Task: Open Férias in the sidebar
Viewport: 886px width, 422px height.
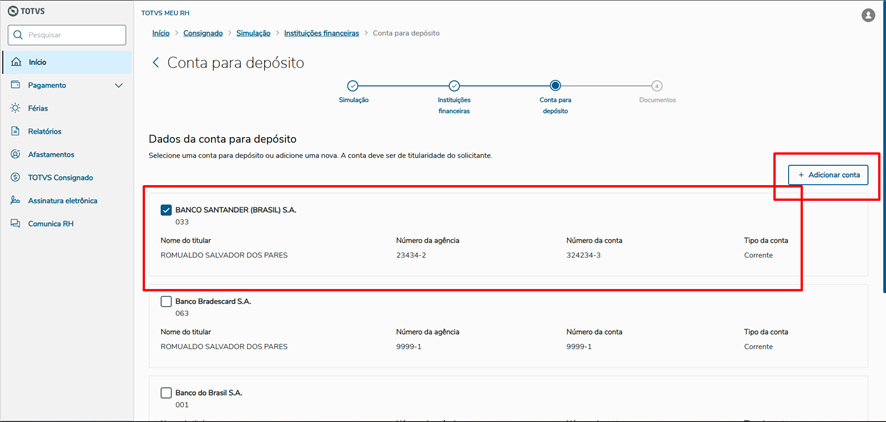Action: click(67, 108)
